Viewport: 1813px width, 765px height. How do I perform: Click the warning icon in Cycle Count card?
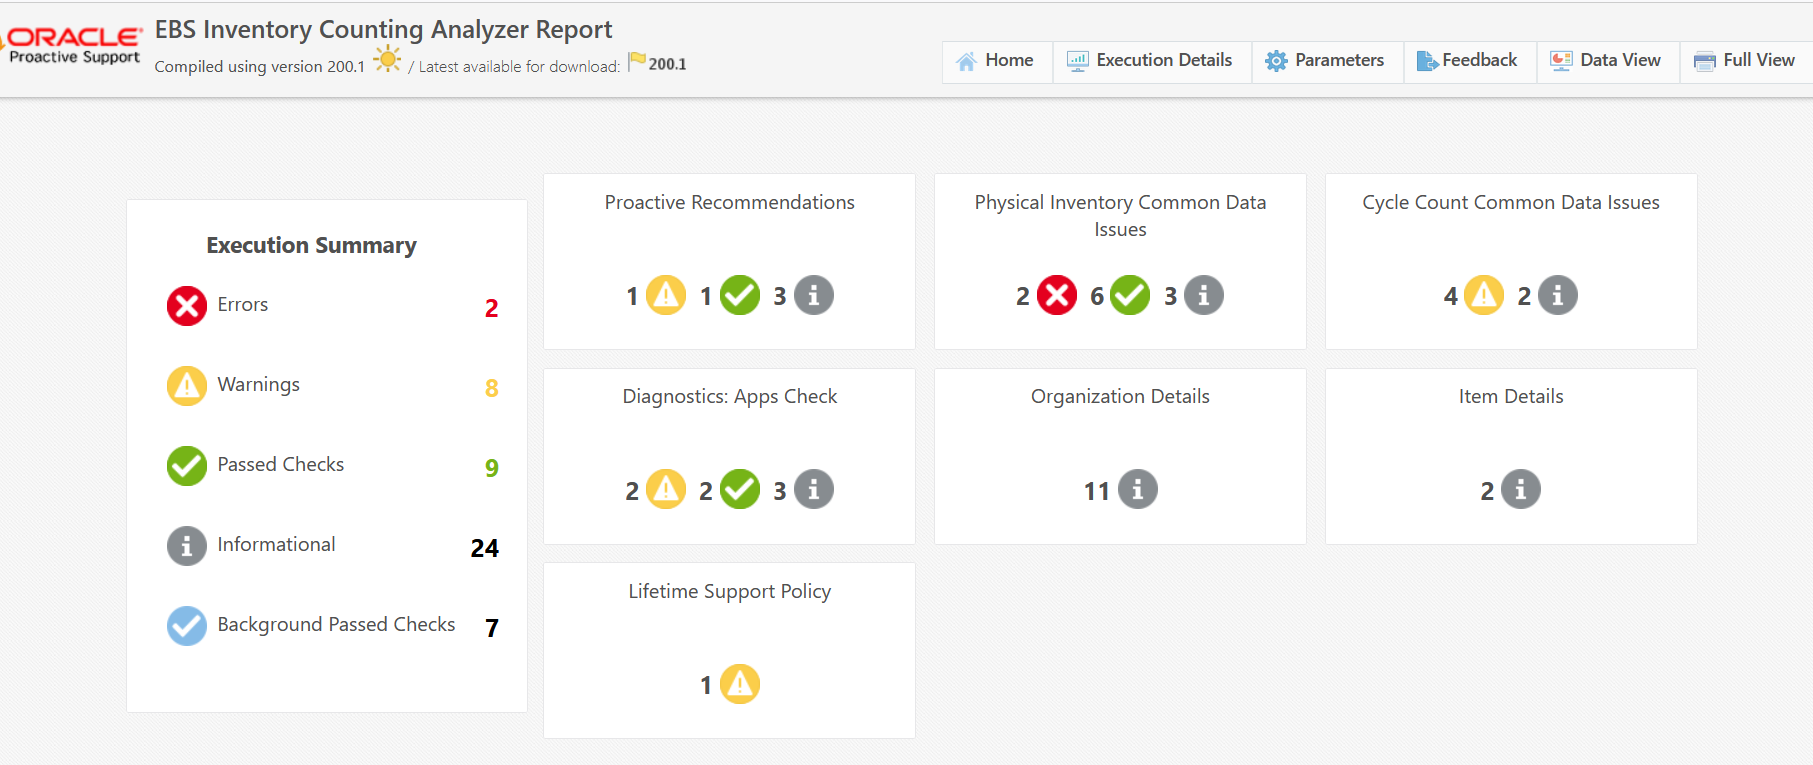pos(1484,295)
